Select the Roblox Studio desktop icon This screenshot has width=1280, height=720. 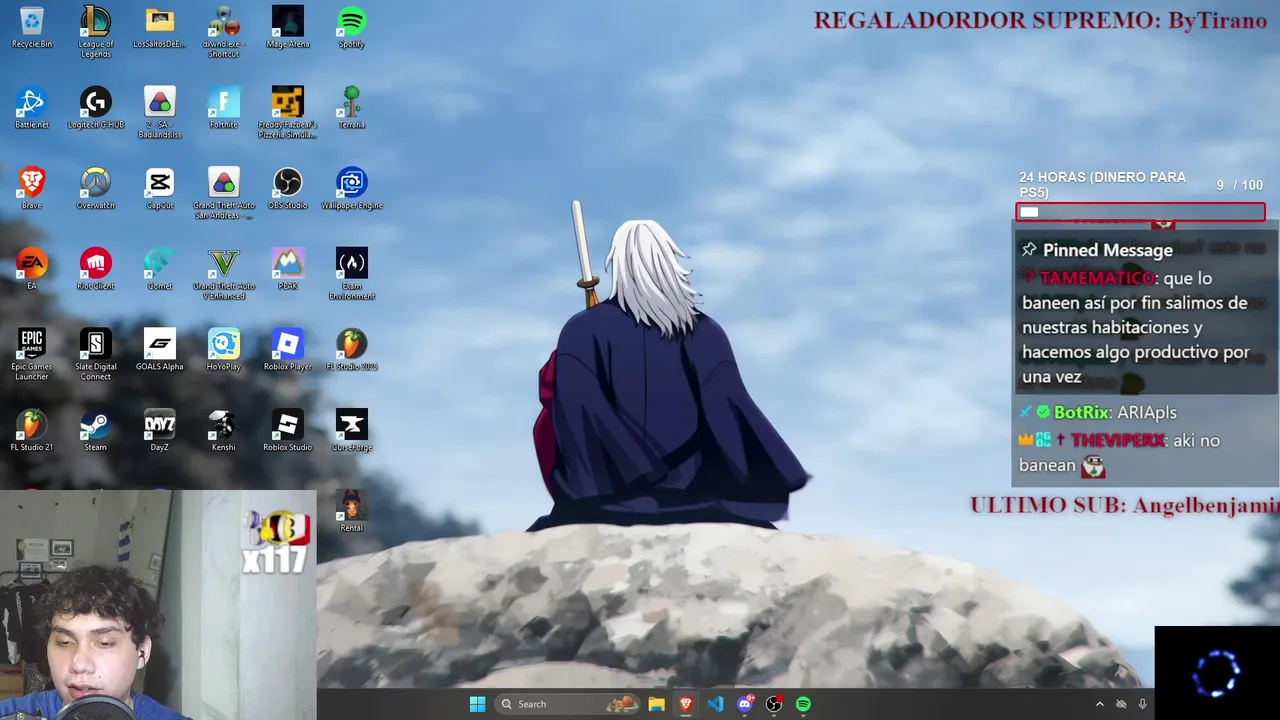pyautogui.click(x=288, y=430)
